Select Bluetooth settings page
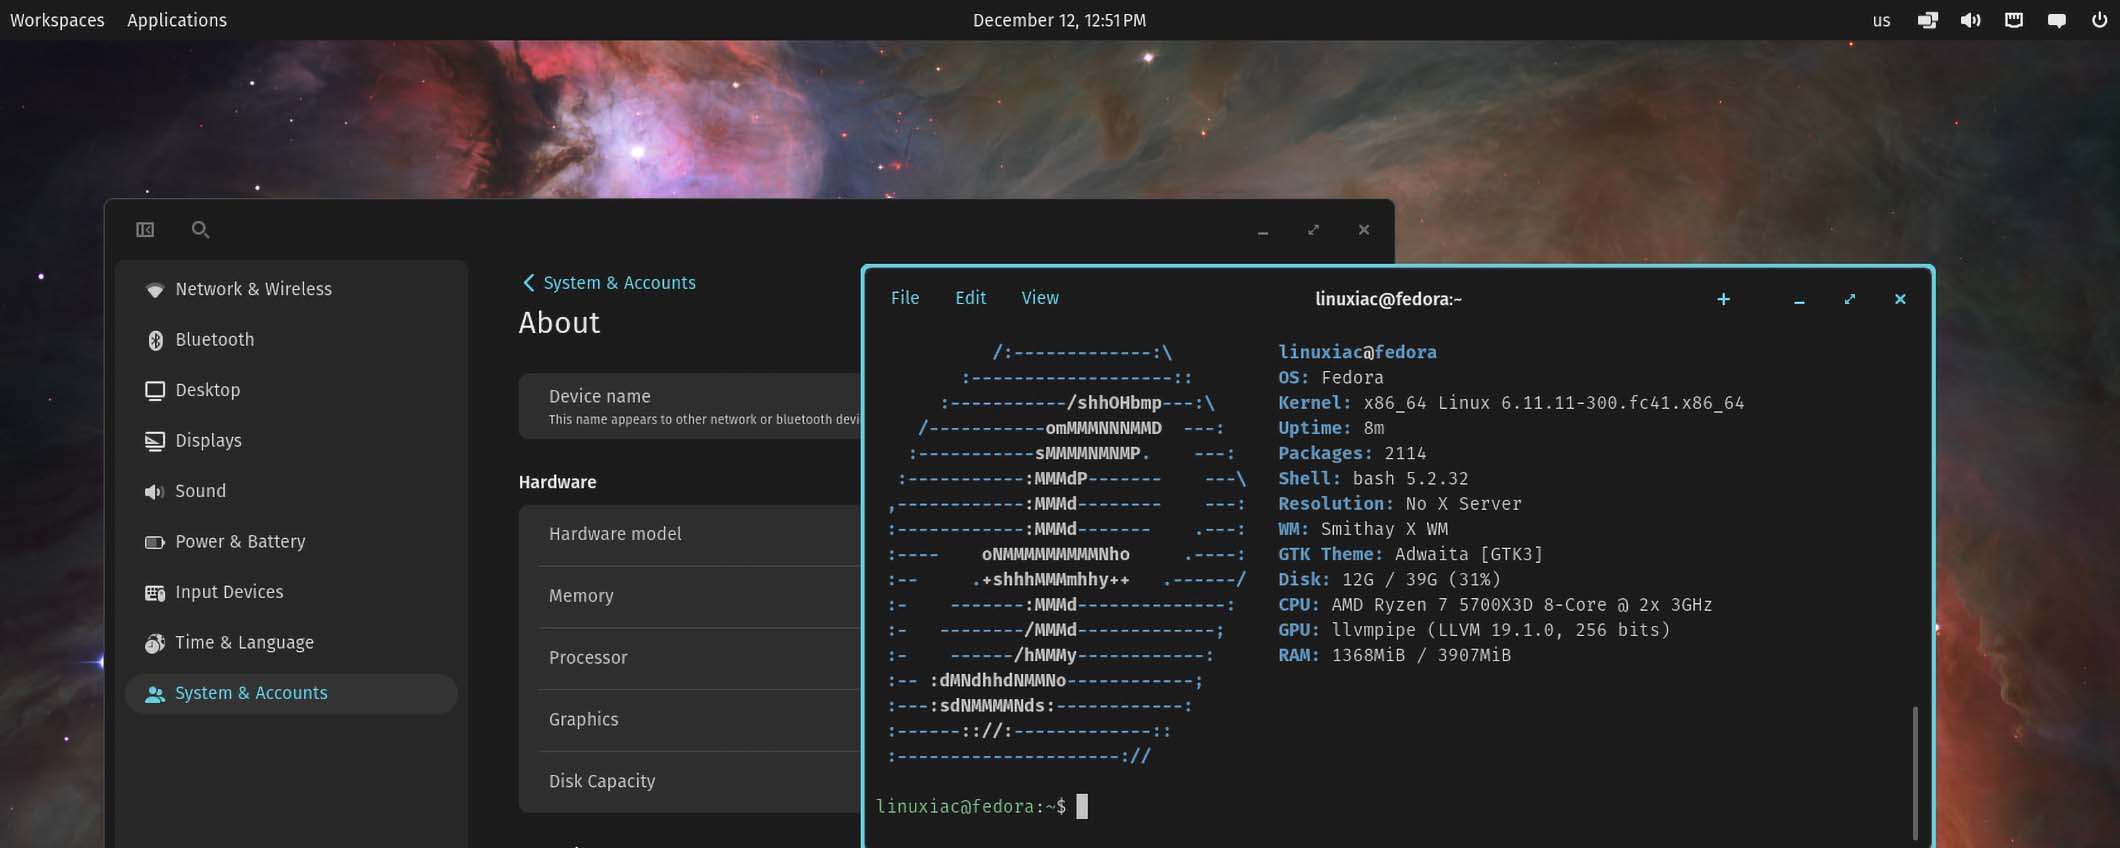This screenshot has height=848, width=2120. (x=291, y=340)
